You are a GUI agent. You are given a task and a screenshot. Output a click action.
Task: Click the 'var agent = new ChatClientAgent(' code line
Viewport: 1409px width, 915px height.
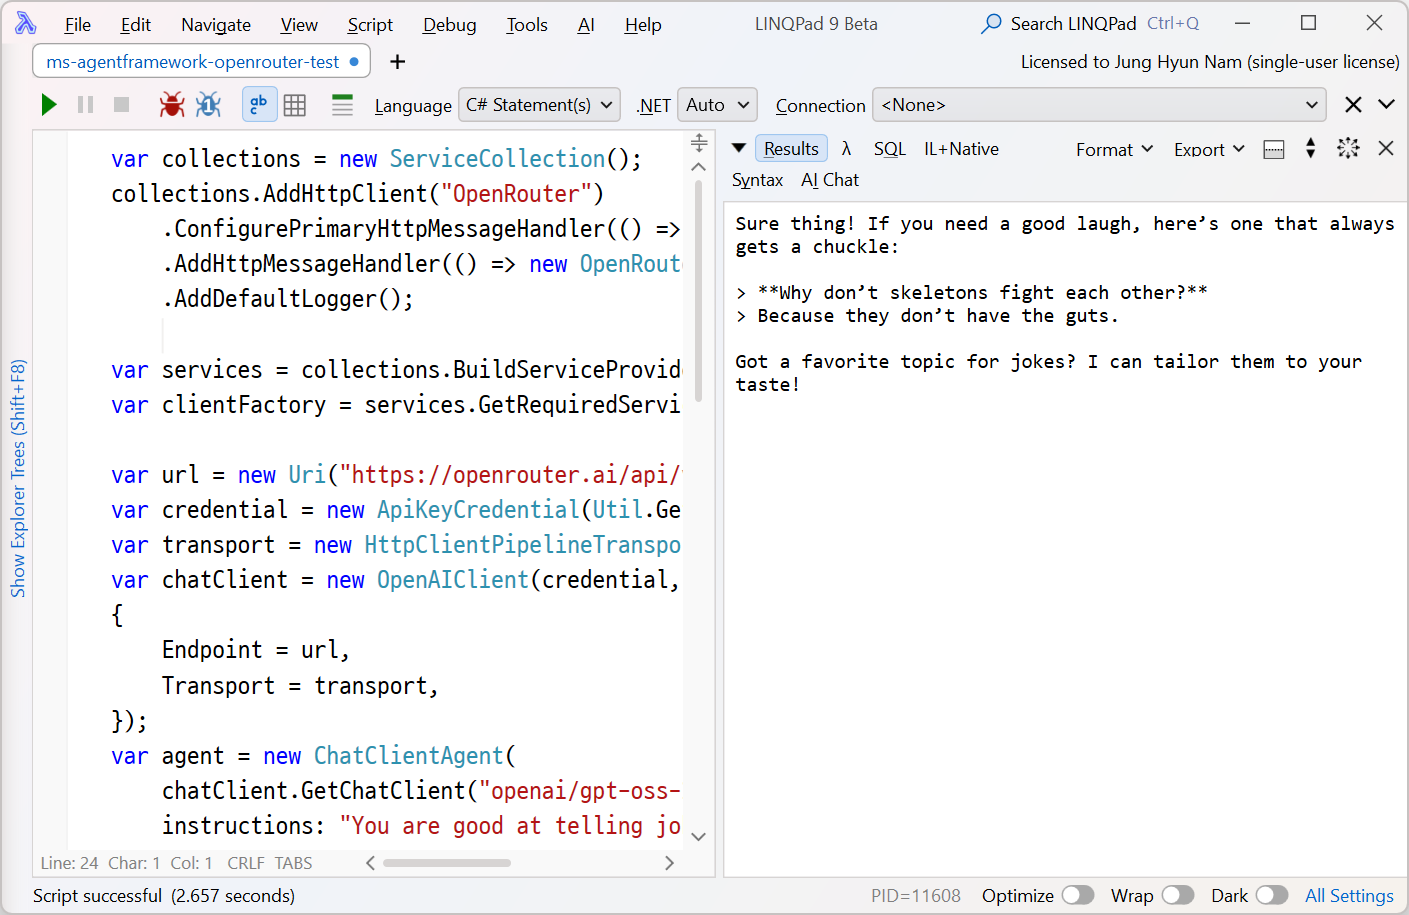313,756
